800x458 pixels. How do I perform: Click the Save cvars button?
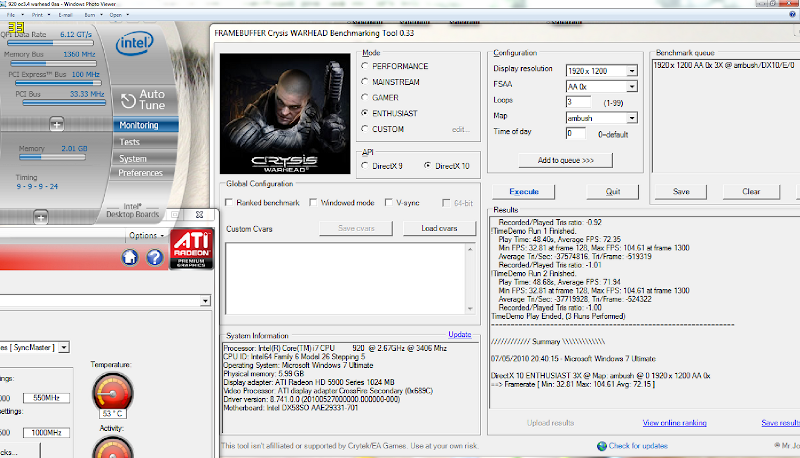[356, 228]
